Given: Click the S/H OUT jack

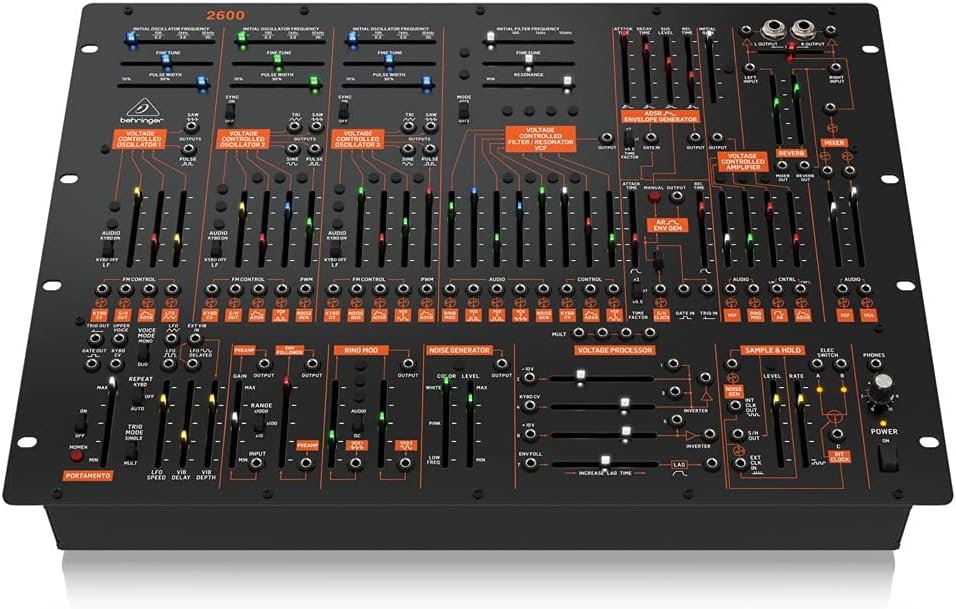Looking at the screenshot, I should pos(738,435).
